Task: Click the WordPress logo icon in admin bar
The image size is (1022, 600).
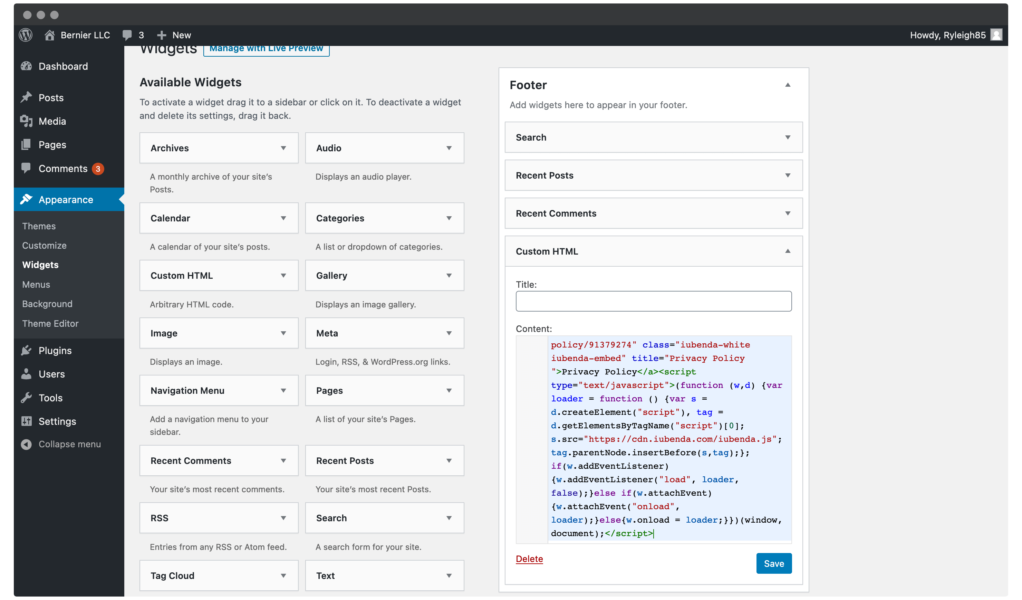Action: pos(26,35)
